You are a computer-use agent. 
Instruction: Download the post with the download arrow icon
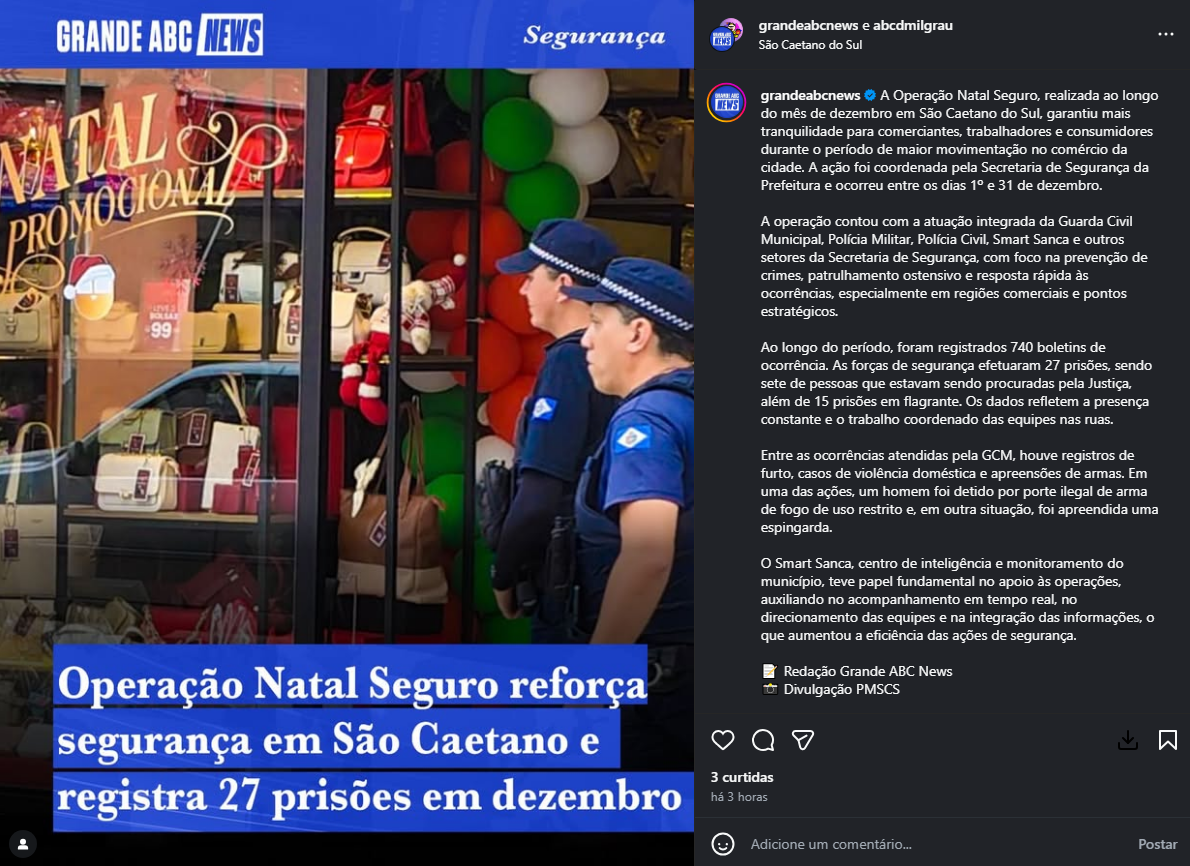coord(1128,740)
